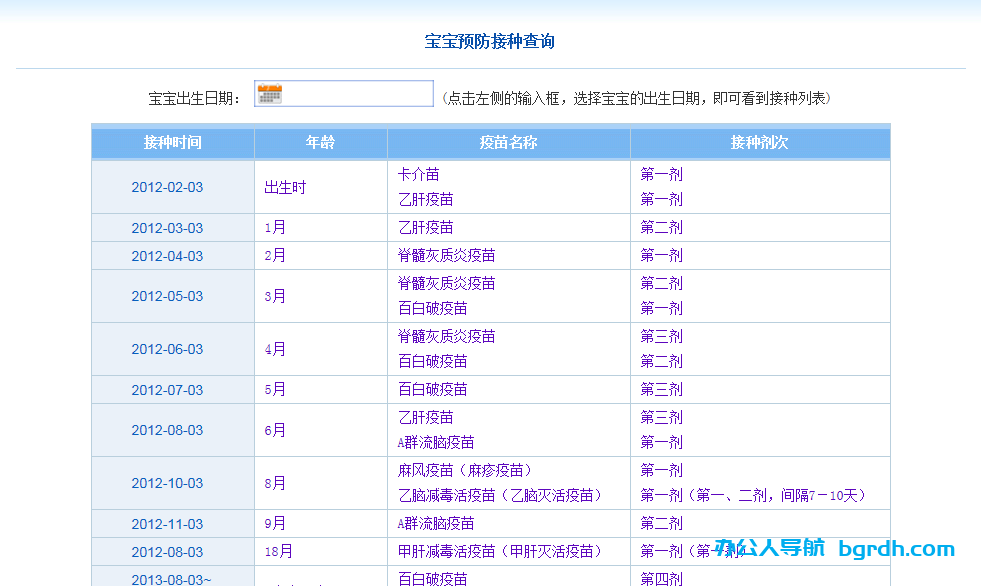
Task: Click the 2012-04-03 vaccination date
Action: point(167,256)
